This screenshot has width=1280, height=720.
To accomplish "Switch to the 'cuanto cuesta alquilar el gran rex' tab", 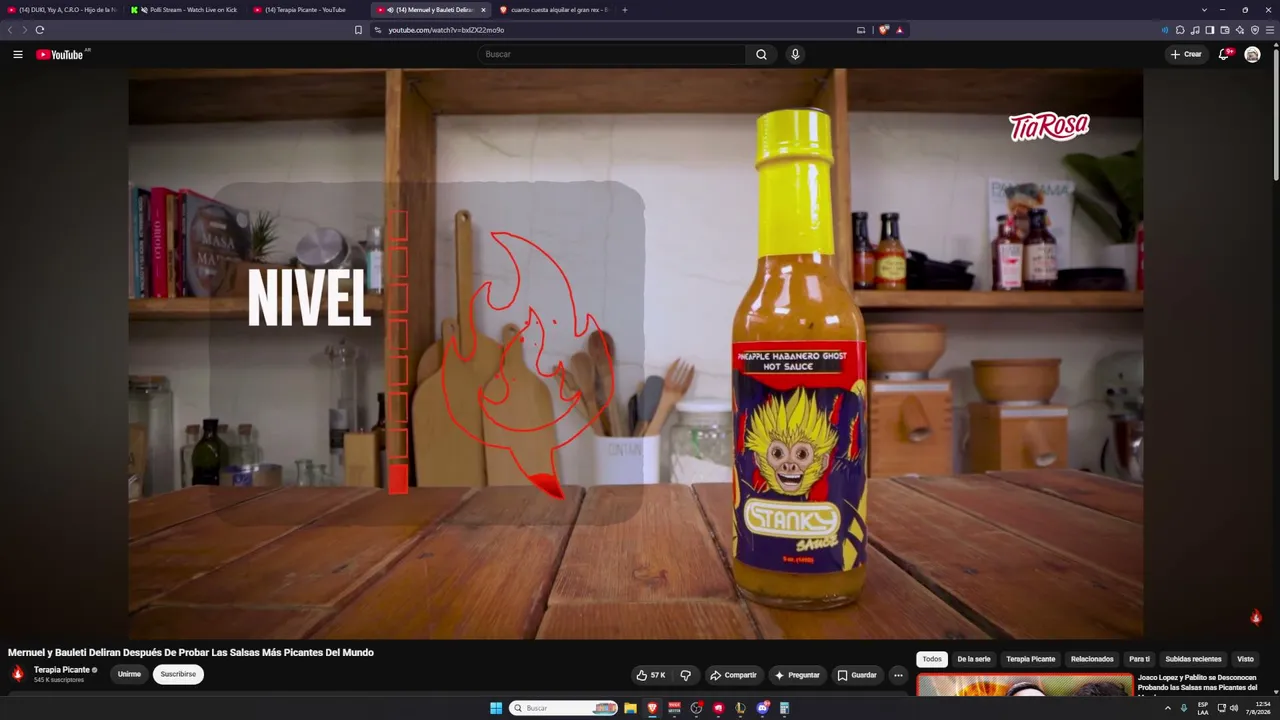I will pyautogui.click(x=555, y=10).
